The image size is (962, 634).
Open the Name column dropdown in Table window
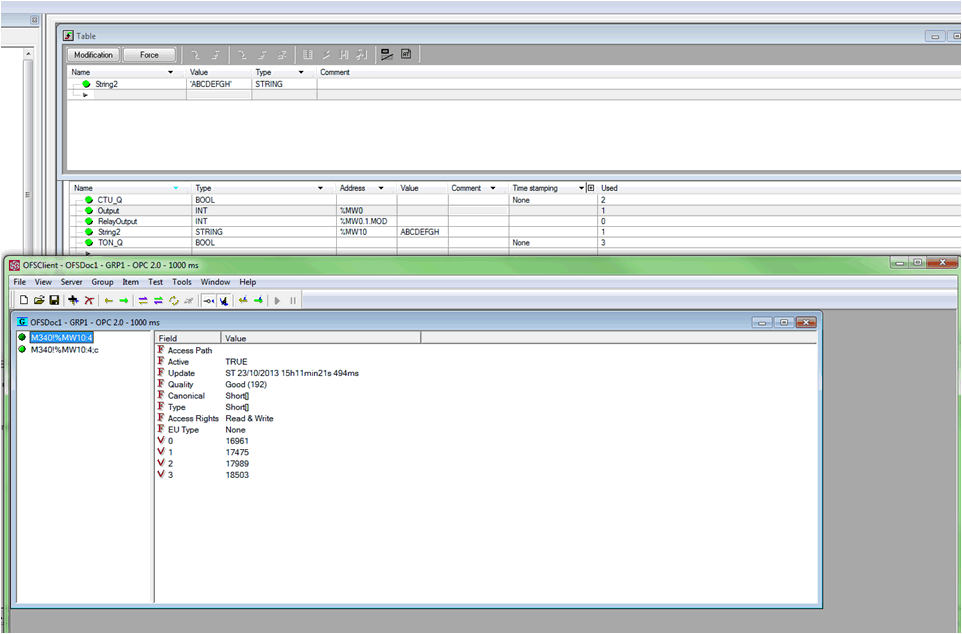tap(171, 72)
